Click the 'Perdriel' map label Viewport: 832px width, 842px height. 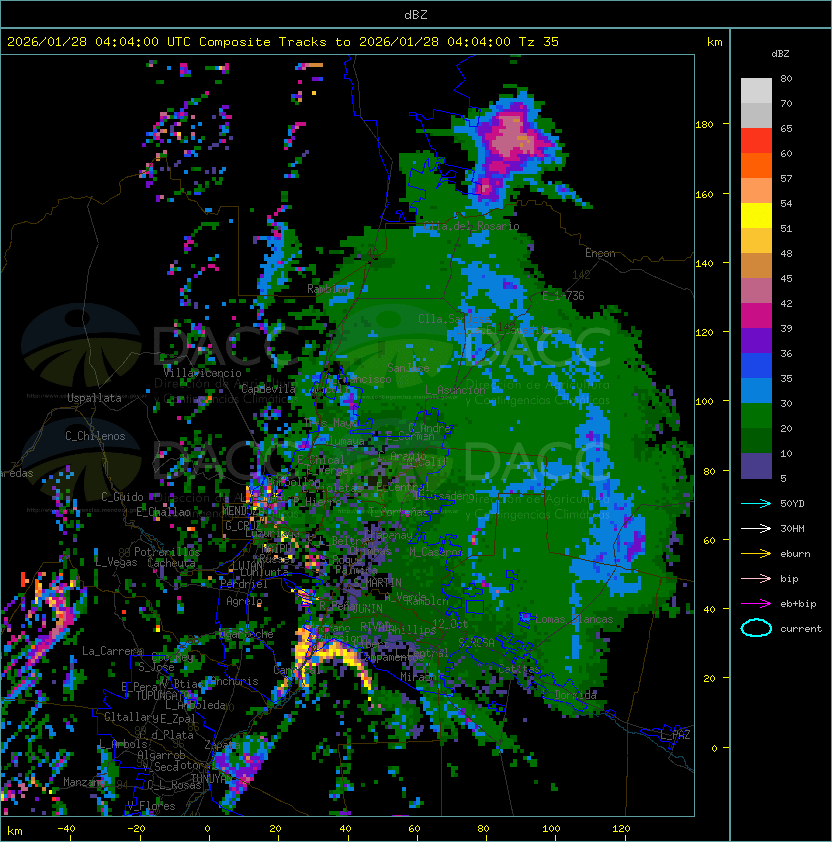pos(244,584)
